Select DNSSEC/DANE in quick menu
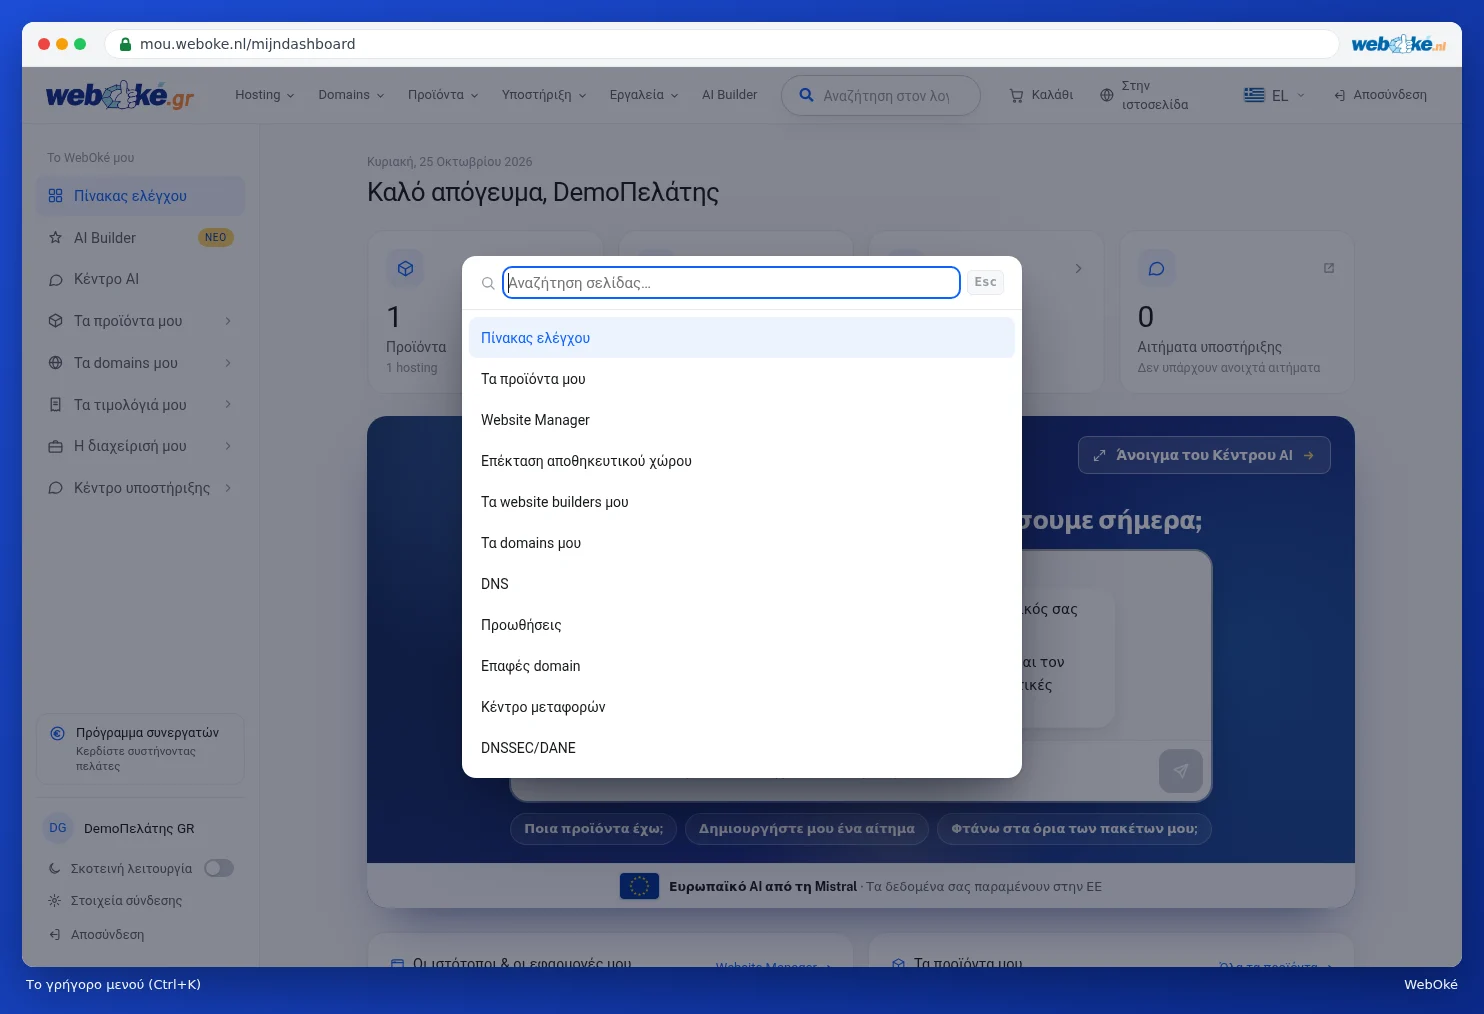This screenshot has width=1484, height=1014. [x=742, y=748]
